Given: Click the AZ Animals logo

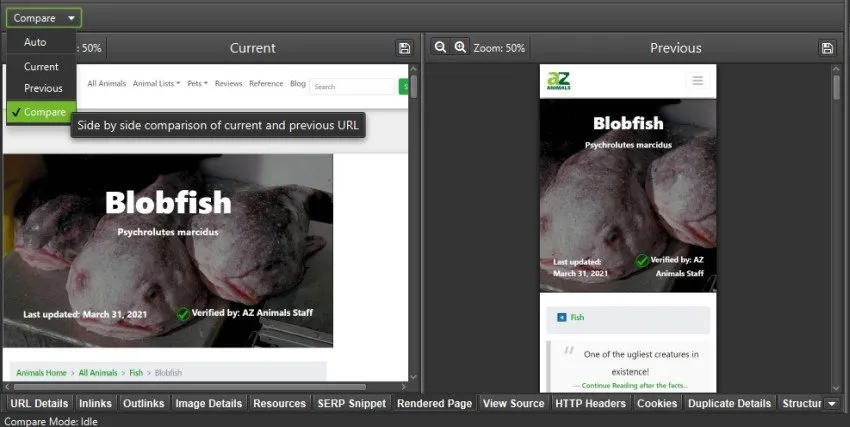Looking at the screenshot, I should pyautogui.click(x=557, y=81).
